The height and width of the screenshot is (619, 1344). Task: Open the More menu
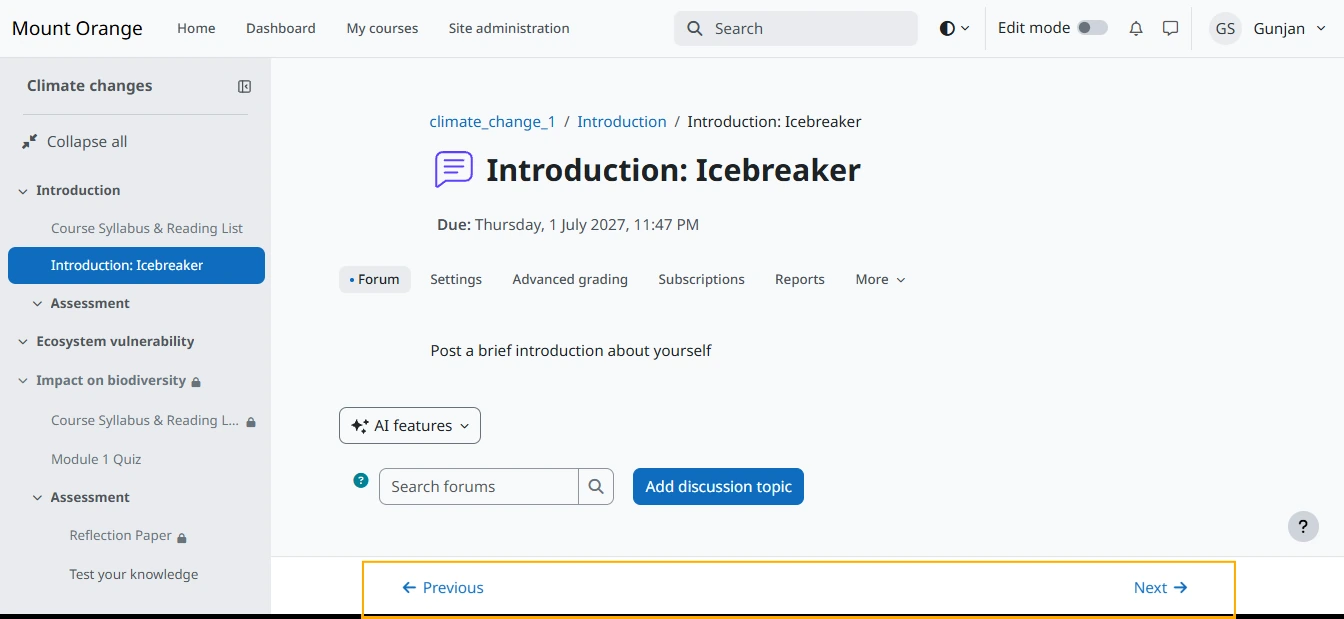point(880,280)
